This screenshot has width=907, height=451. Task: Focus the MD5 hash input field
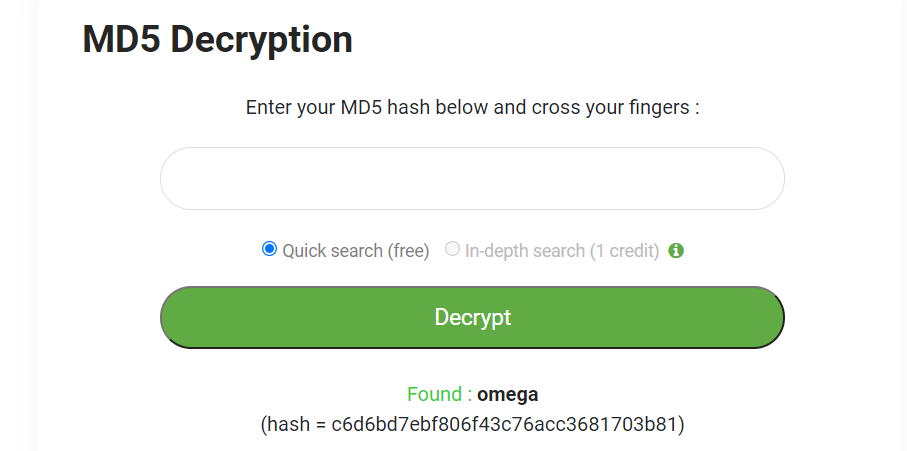point(472,179)
